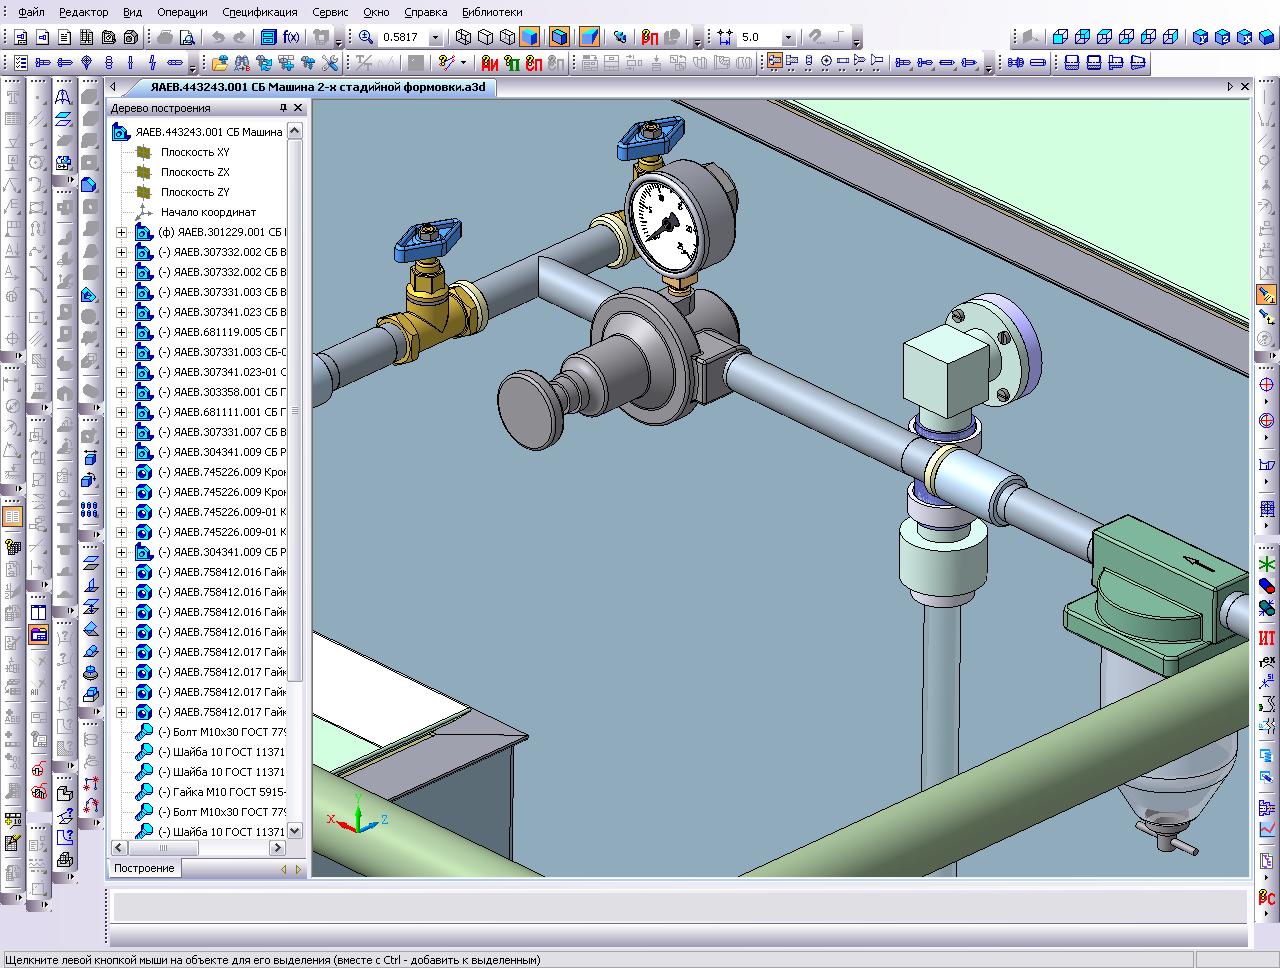Click the tree panel's vertical scrollbar down arrow

click(x=295, y=831)
